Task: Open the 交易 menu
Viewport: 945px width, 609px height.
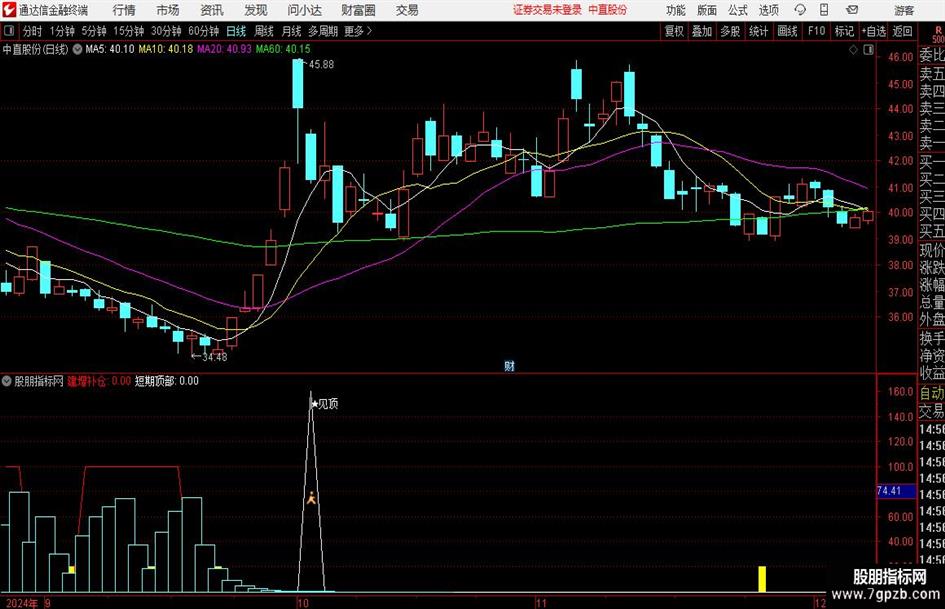Action: 407,10
